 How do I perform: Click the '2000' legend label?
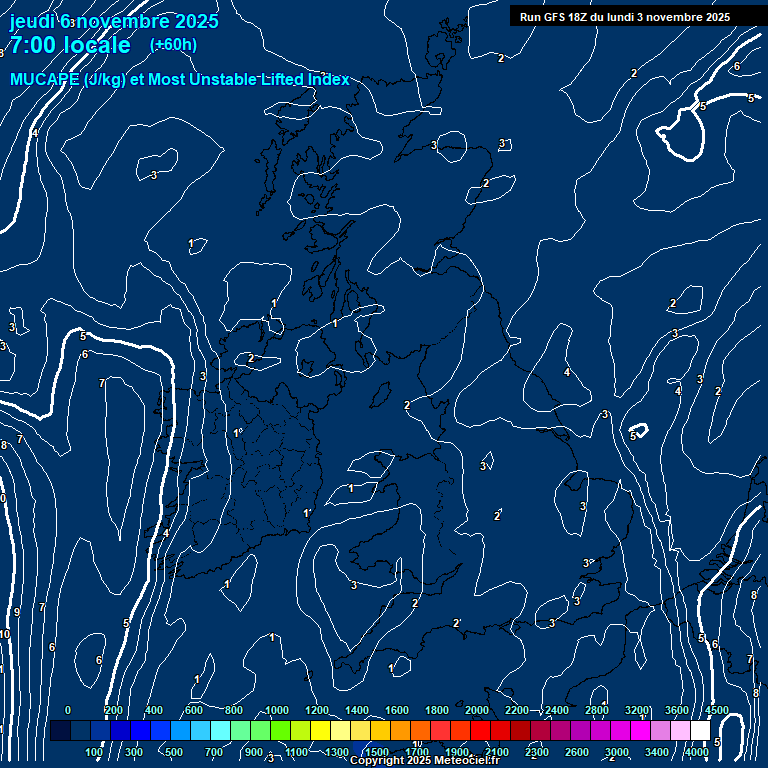point(477,710)
